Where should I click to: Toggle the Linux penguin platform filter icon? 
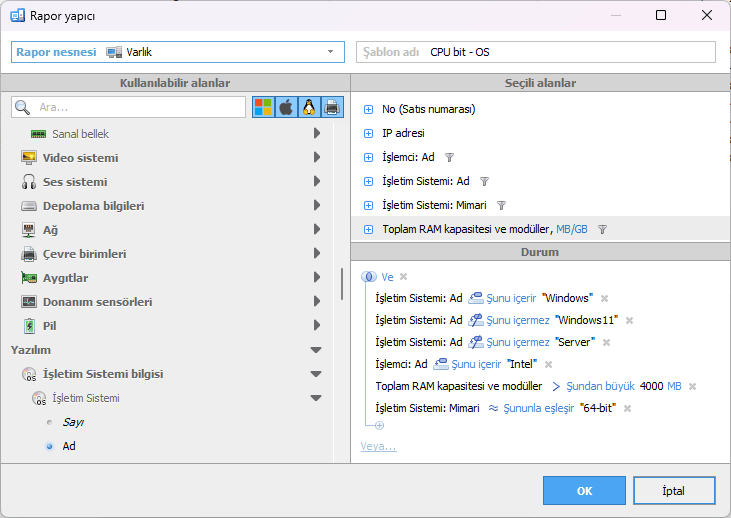309,107
